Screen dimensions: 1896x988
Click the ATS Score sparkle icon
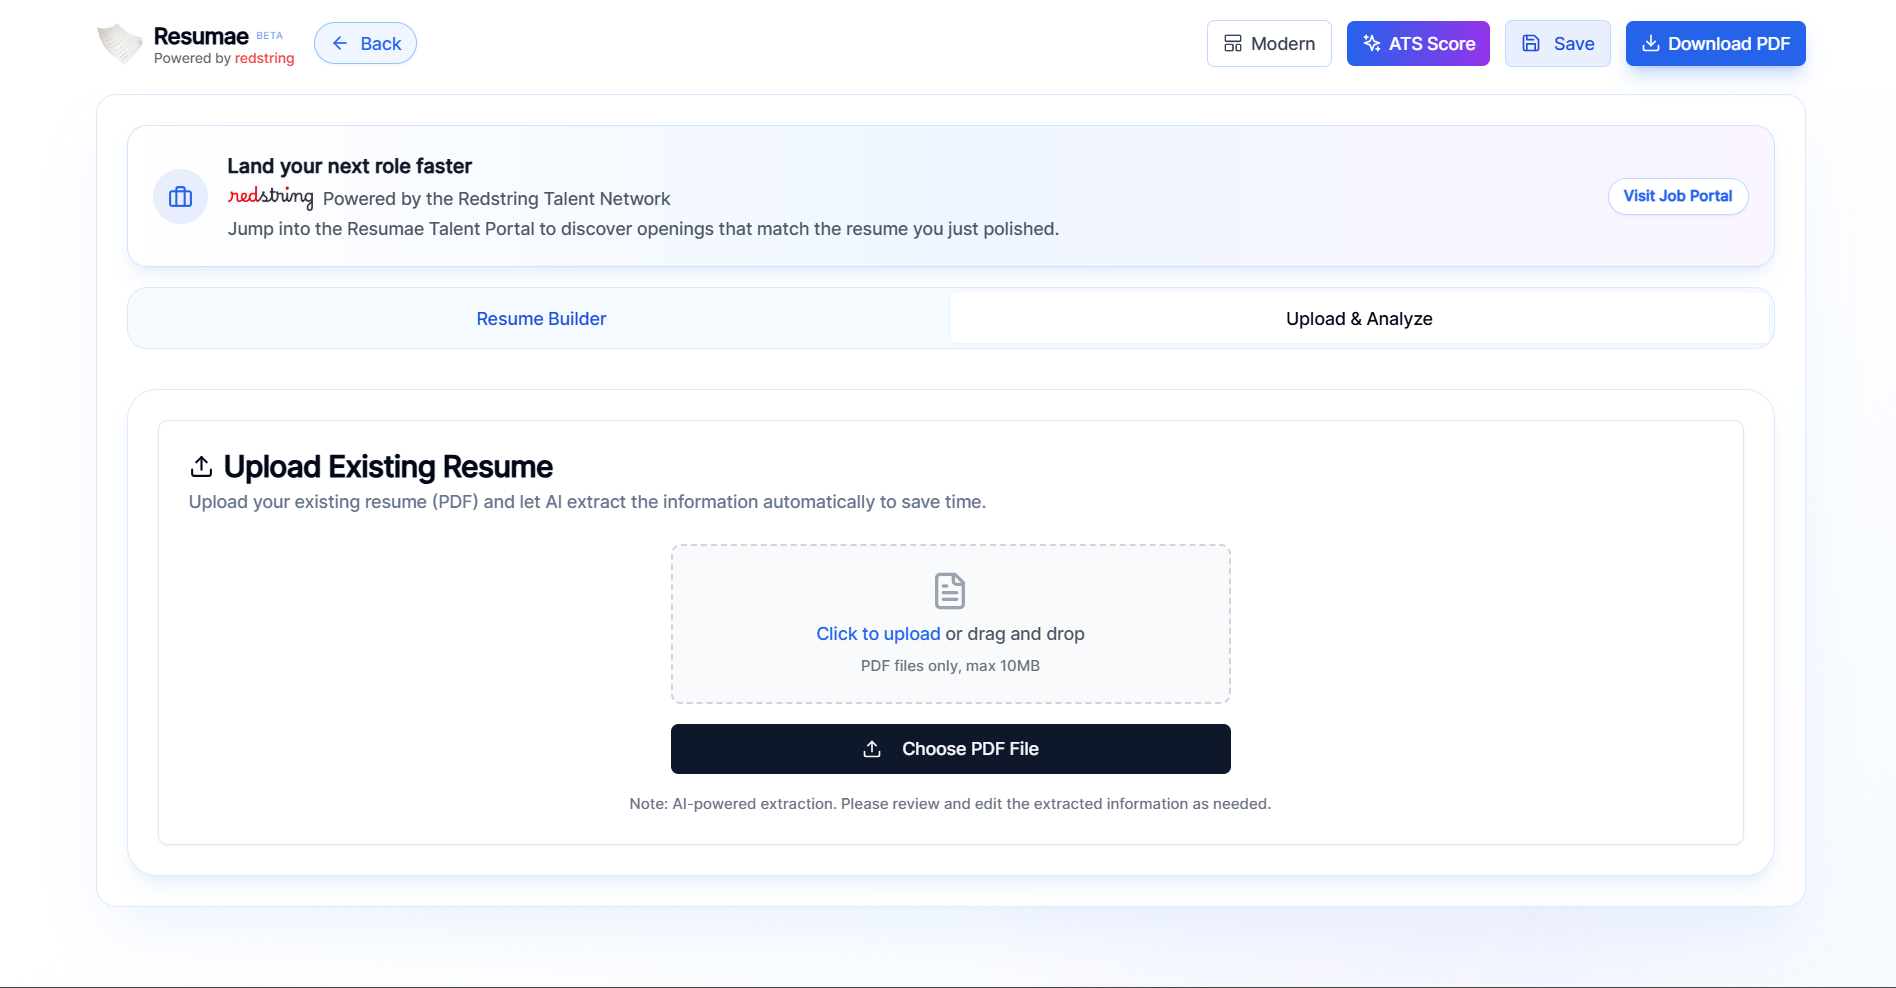(x=1370, y=43)
